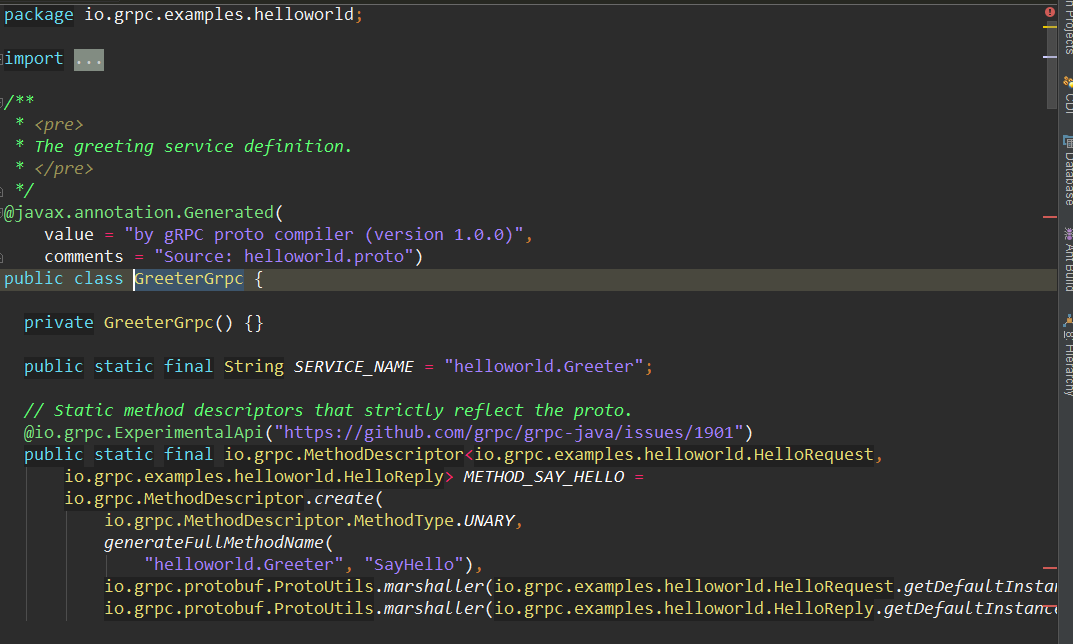This screenshot has height=644, width=1073.
Task: Open the Database tool window tab
Action: (1068, 171)
